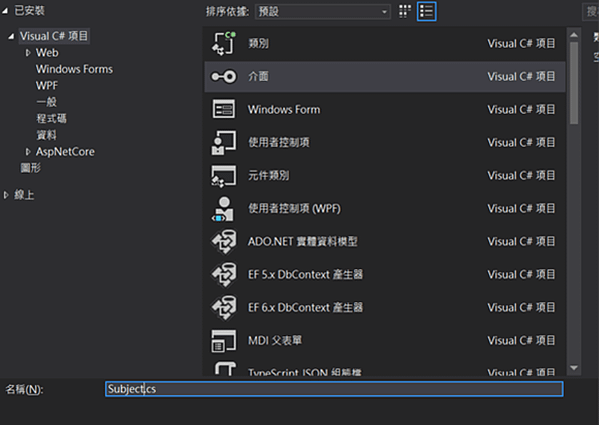Click the EF 5.x DbContext 產生器 icon
This screenshot has height=425, width=599.
(224, 275)
